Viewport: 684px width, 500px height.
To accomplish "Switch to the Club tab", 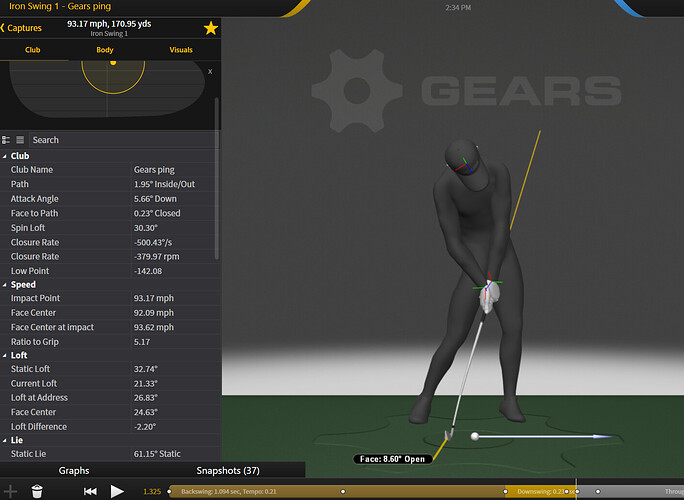I will (x=33, y=50).
